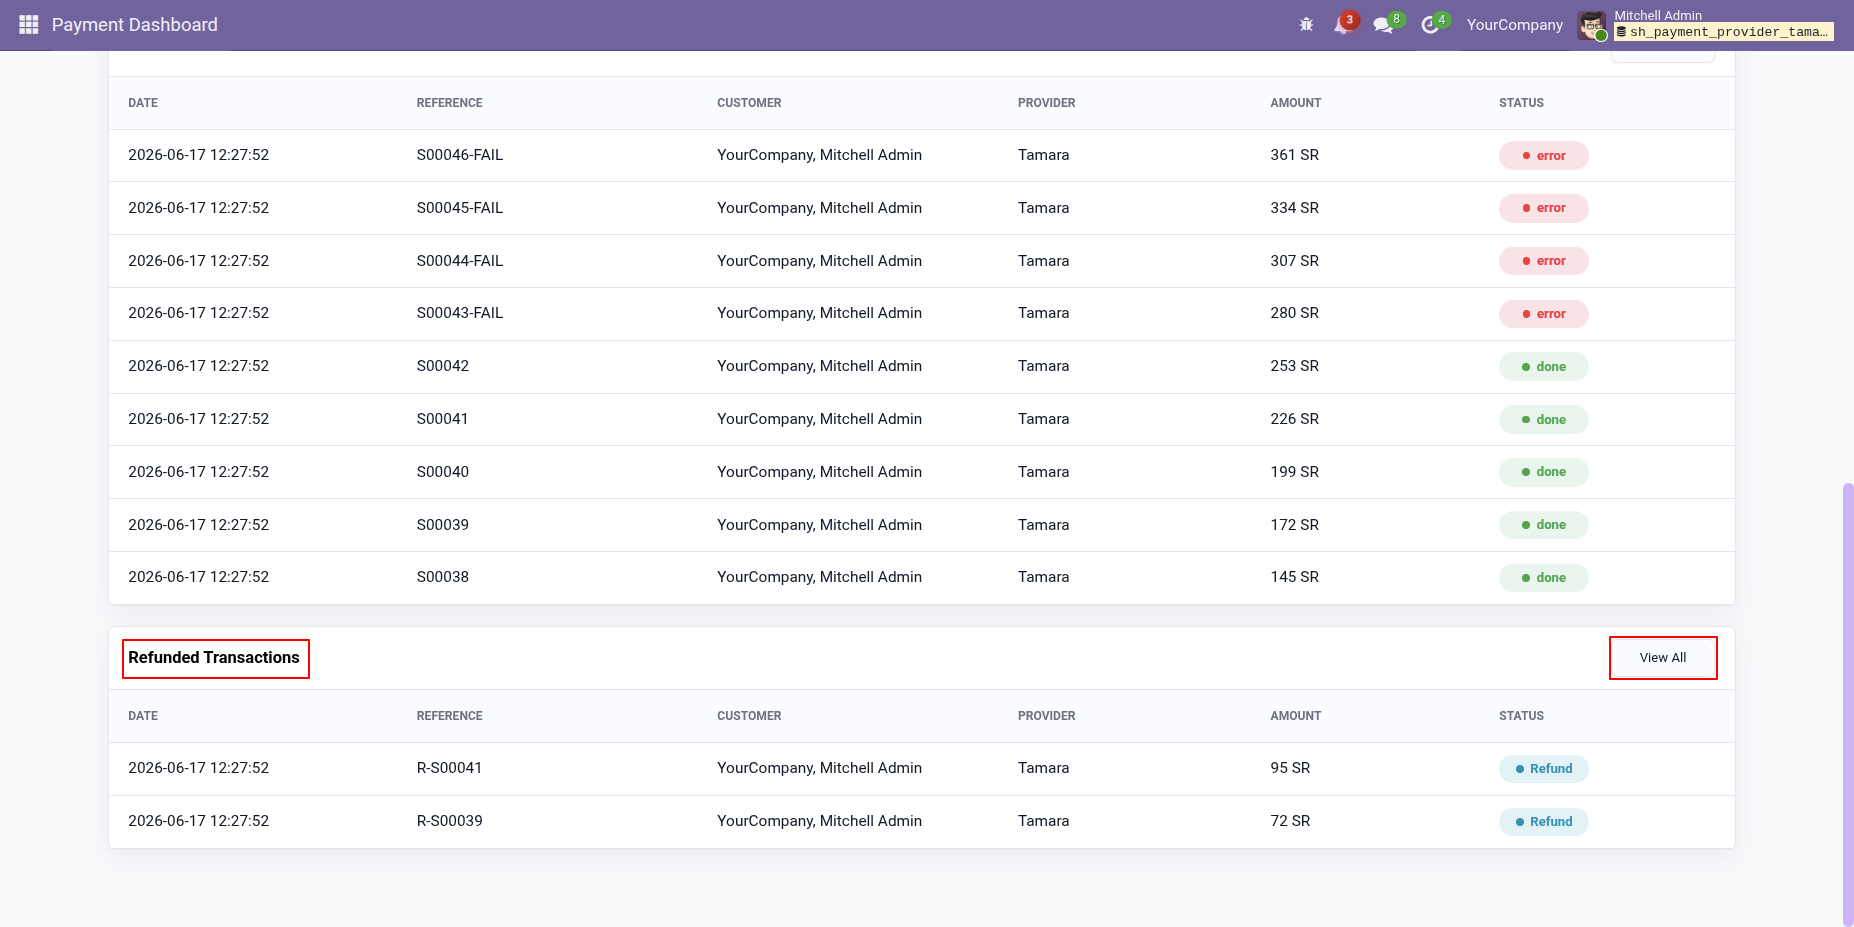Open the apps grid menu icon
The width and height of the screenshot is (1854, 927).
[x=29, y=25]
